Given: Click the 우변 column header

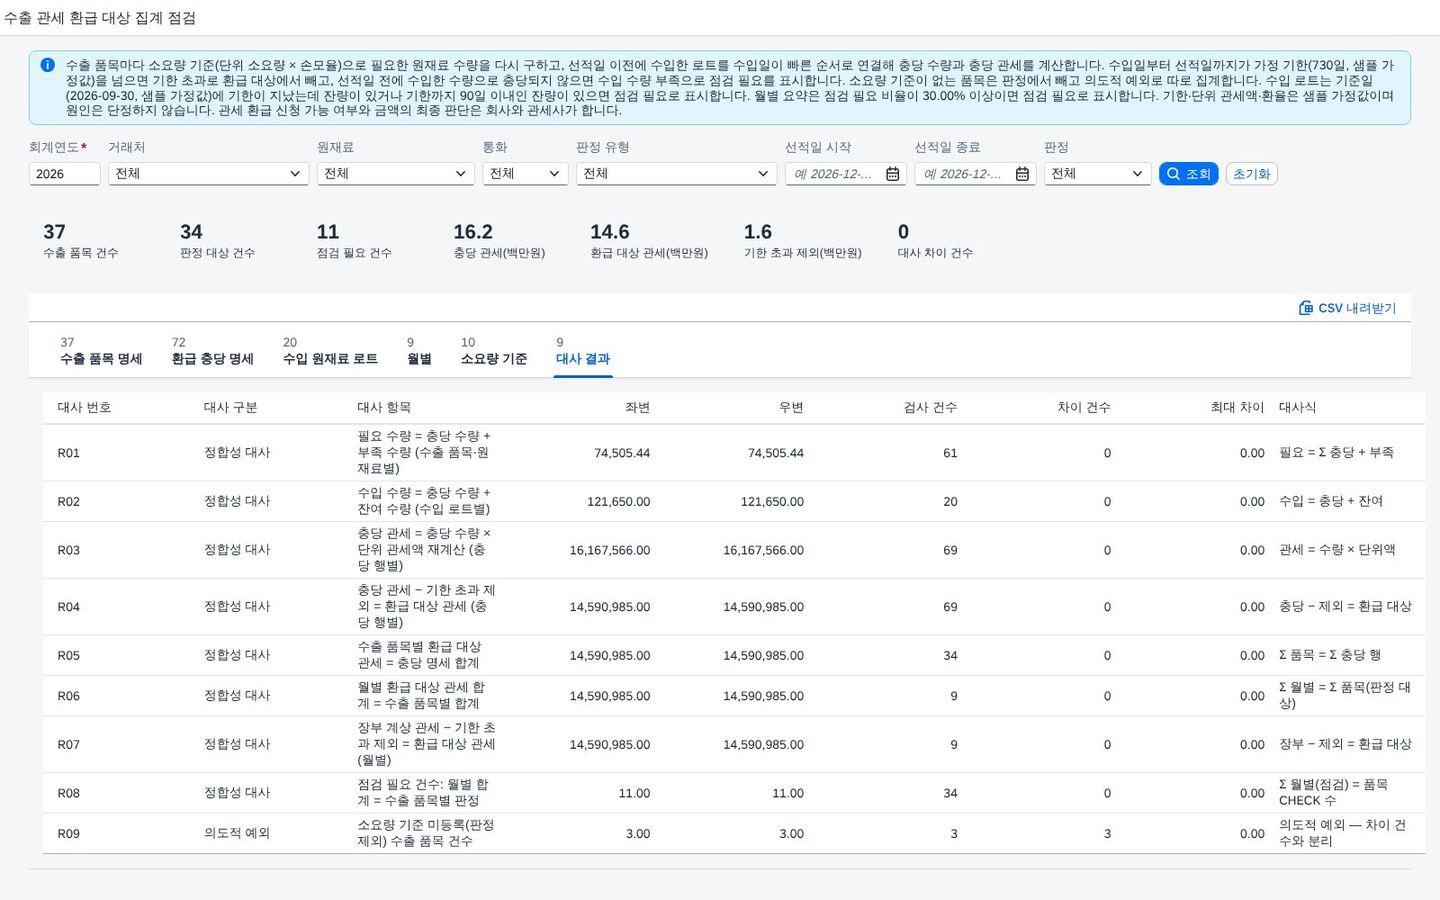Looking at the screenshot, I should pos(791,408).
